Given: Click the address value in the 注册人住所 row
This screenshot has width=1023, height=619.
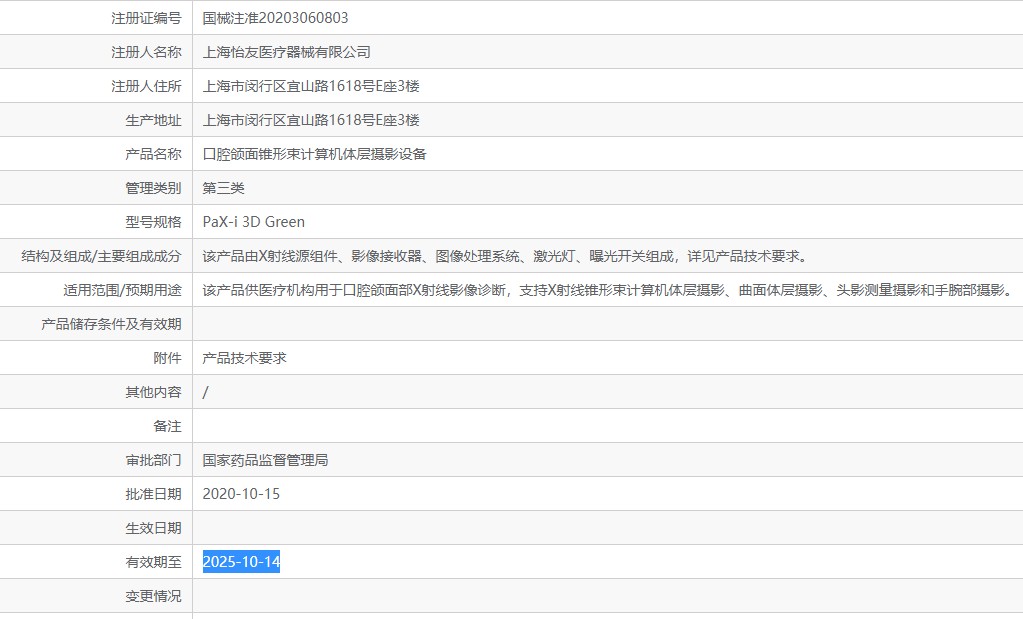Looking at the screenshot, I should pos(311,86).
